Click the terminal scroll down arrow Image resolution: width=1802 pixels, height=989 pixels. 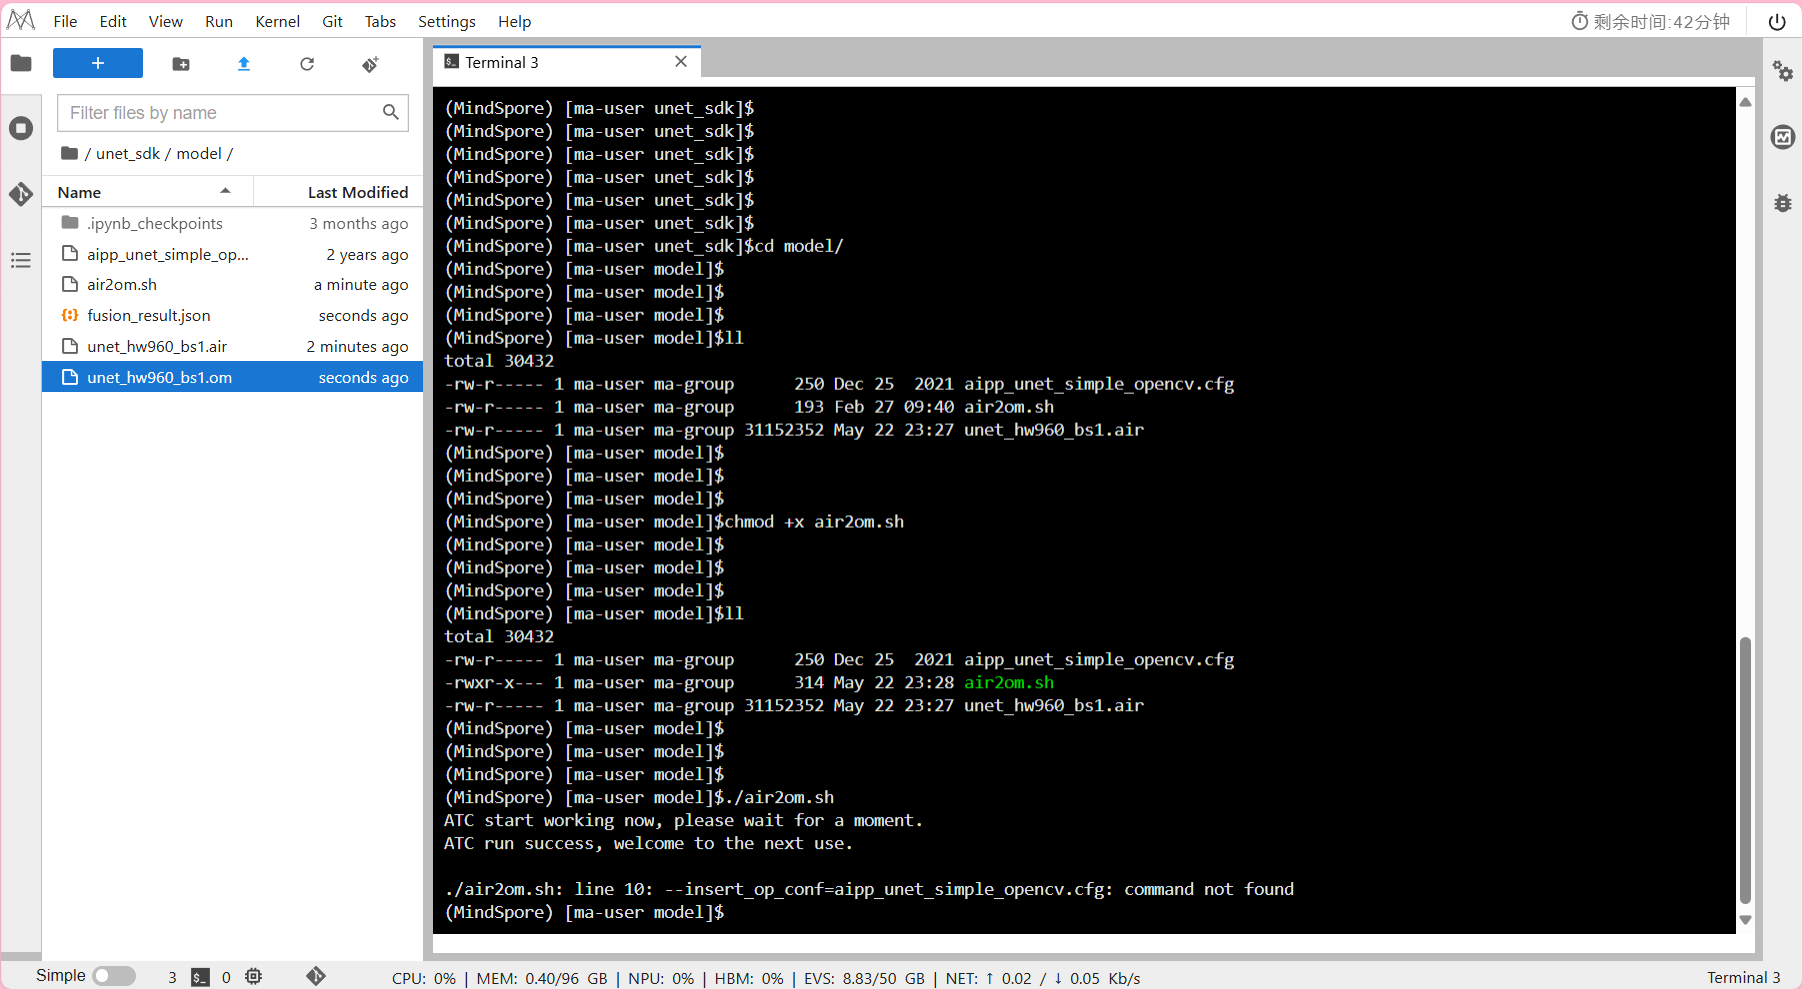[x=1745, y=920]
